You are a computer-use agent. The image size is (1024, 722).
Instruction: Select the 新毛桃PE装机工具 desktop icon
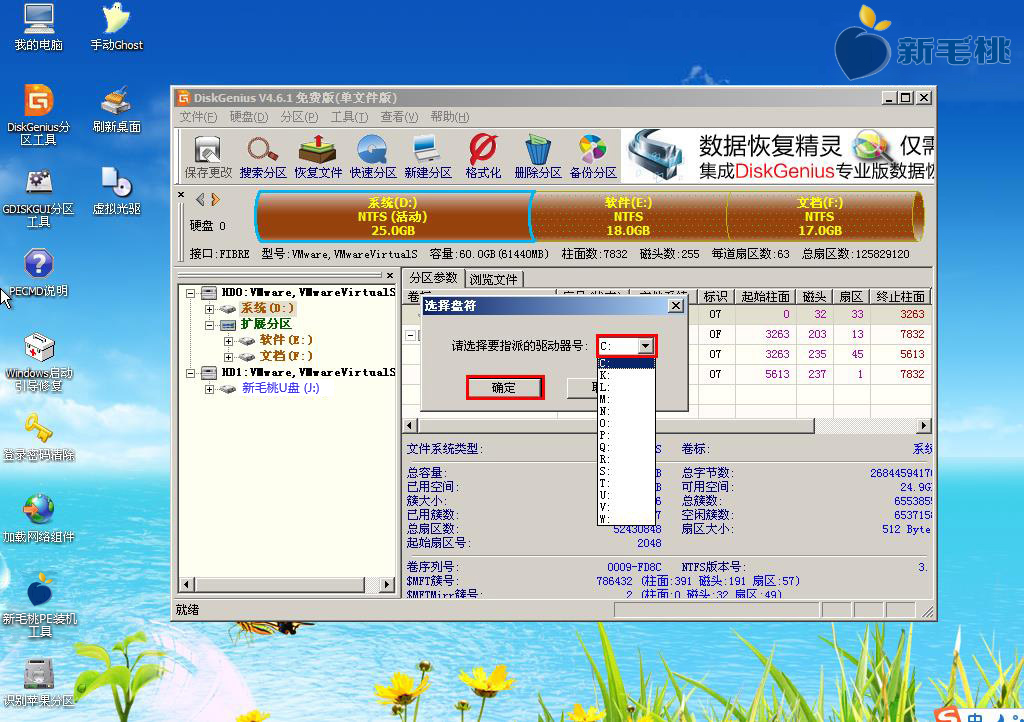pos(39,607)
